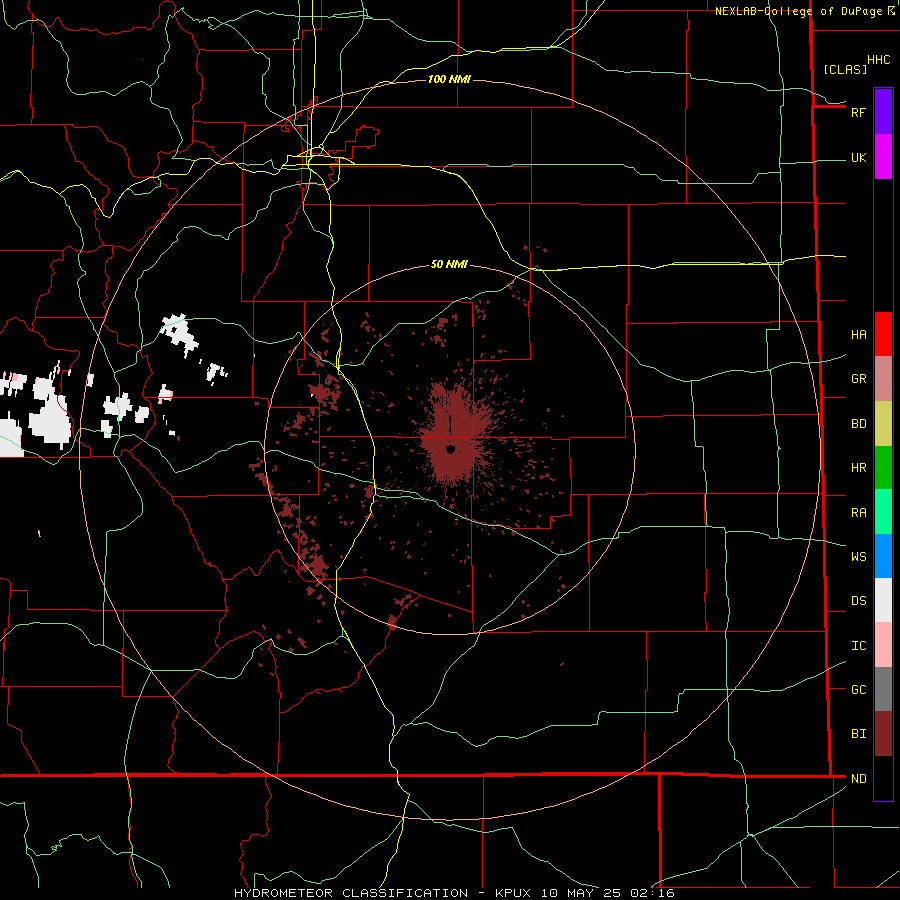The image size is (900, 900).
Task: Click the dusty pink GR legend swatch
Action: 883,378
